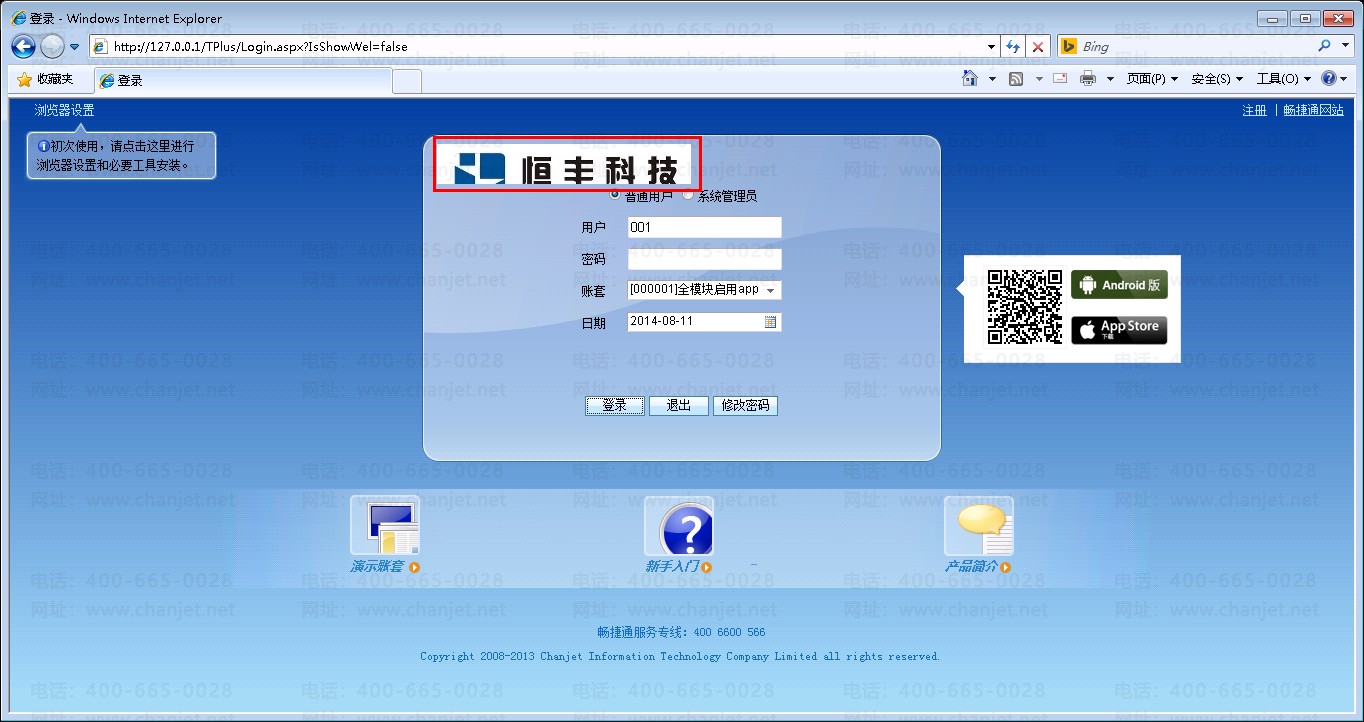1364x722 pixels.
Task: Select the 登录 browser tab
Action: point(243,81)
